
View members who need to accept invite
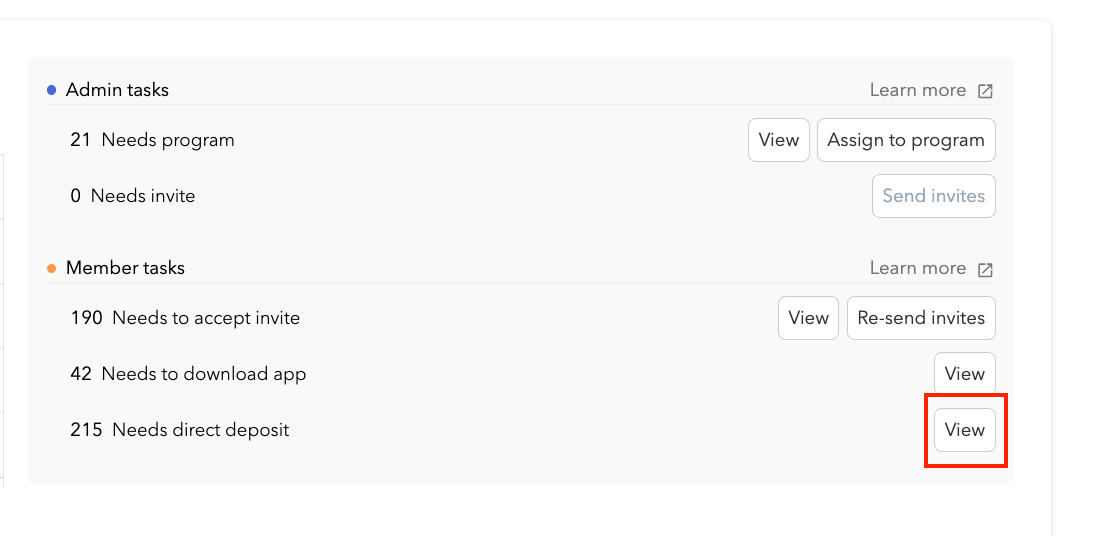[x=808, y=318]
